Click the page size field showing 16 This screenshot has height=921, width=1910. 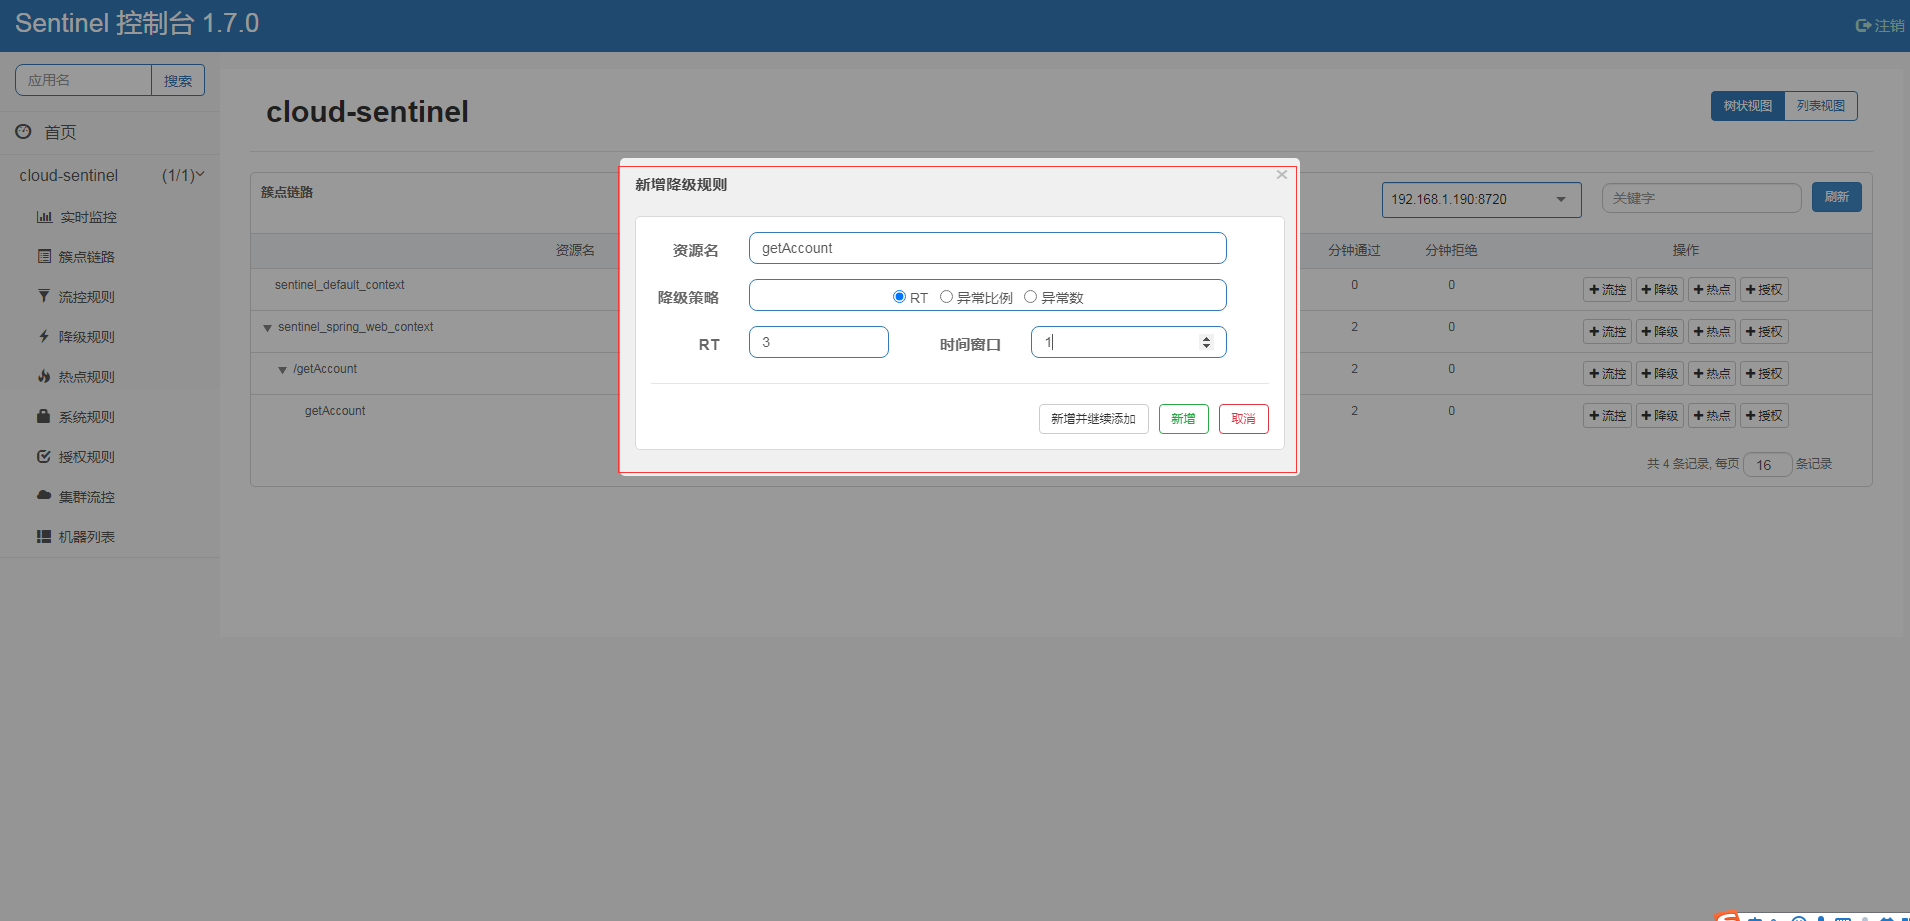[x=1767, y=465]
